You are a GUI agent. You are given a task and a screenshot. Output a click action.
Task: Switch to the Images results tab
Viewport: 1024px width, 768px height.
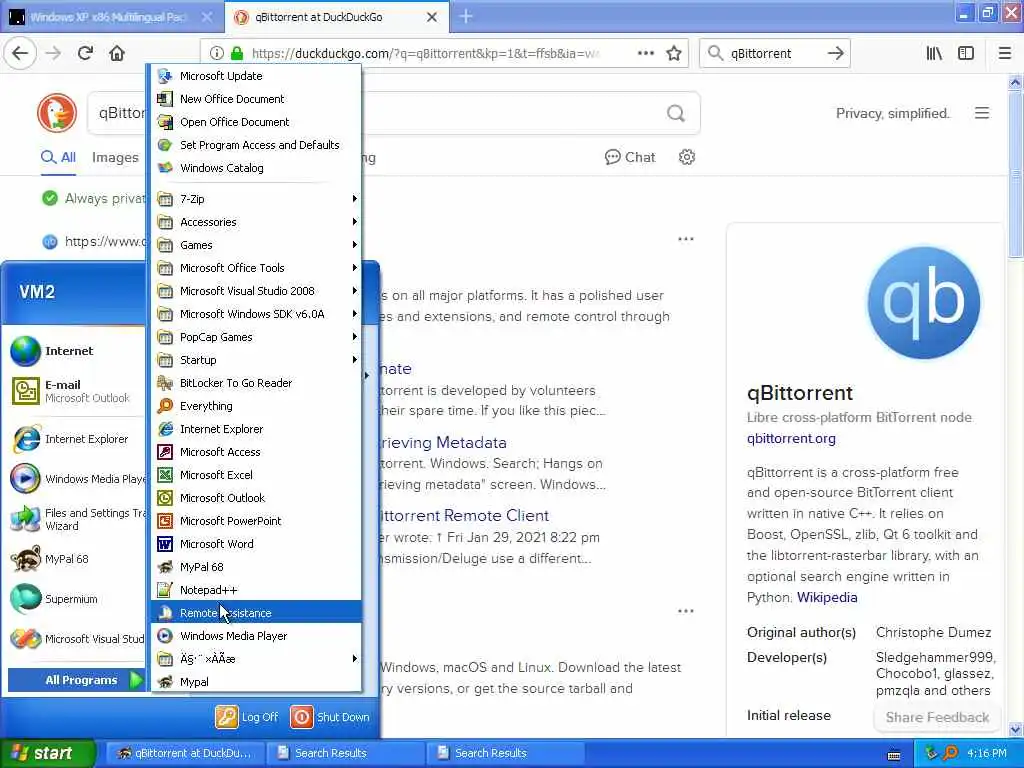[115, 157]
